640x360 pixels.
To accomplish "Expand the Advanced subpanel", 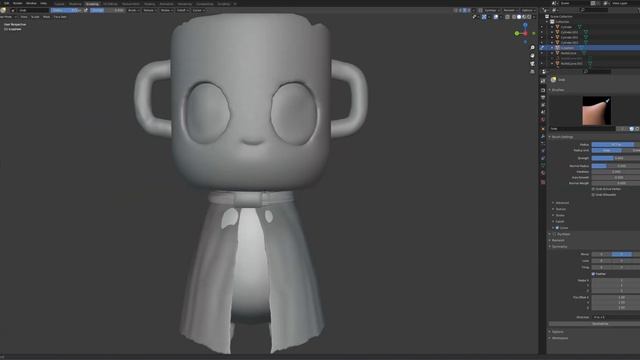I will pyautogui.click(x=562, y=203).
